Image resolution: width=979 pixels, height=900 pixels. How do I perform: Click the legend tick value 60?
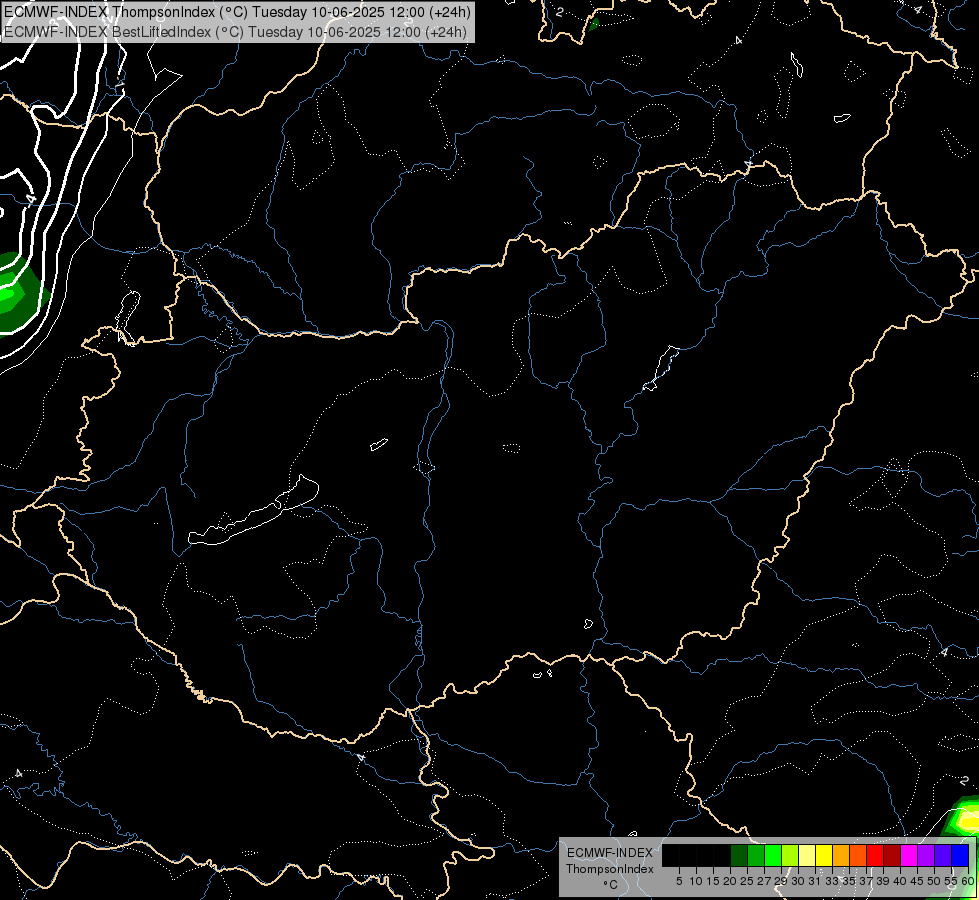coord(968,881)
